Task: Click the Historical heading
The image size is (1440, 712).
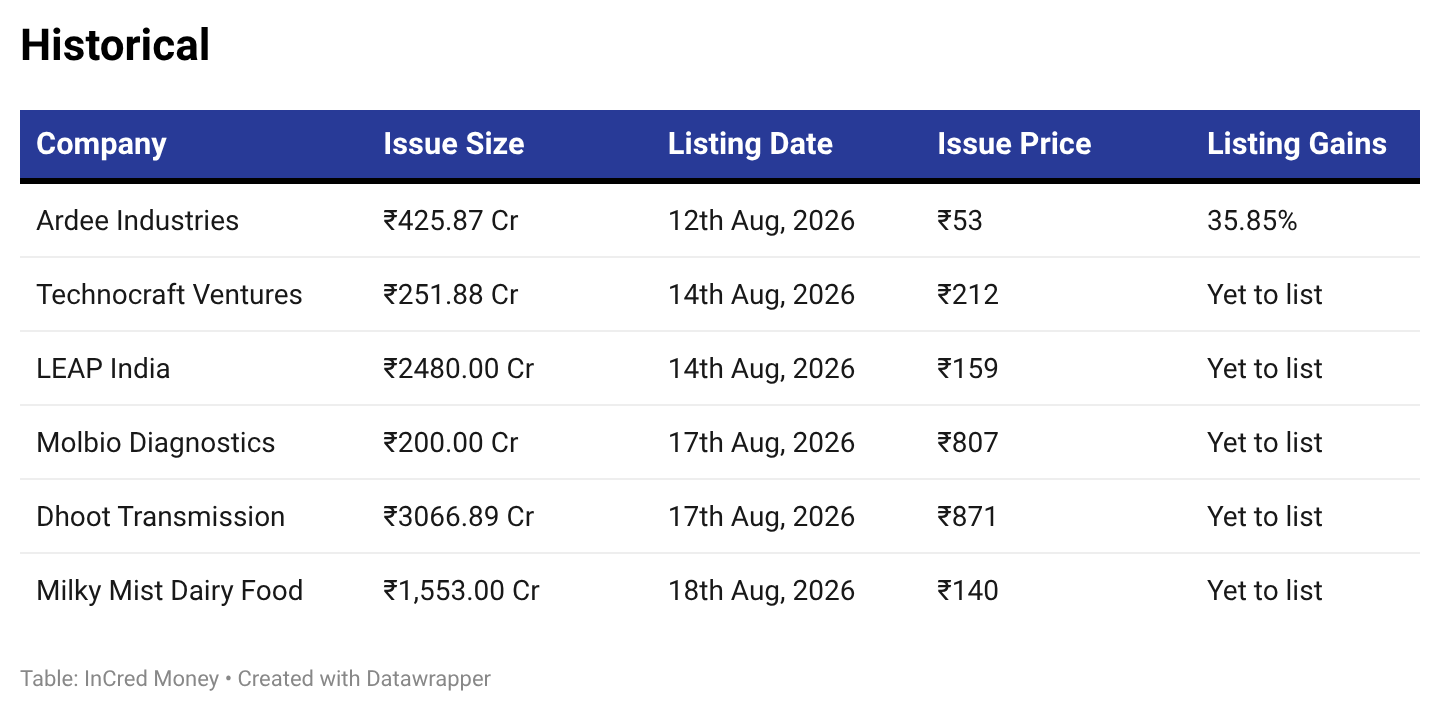Action: click(115, 45)
